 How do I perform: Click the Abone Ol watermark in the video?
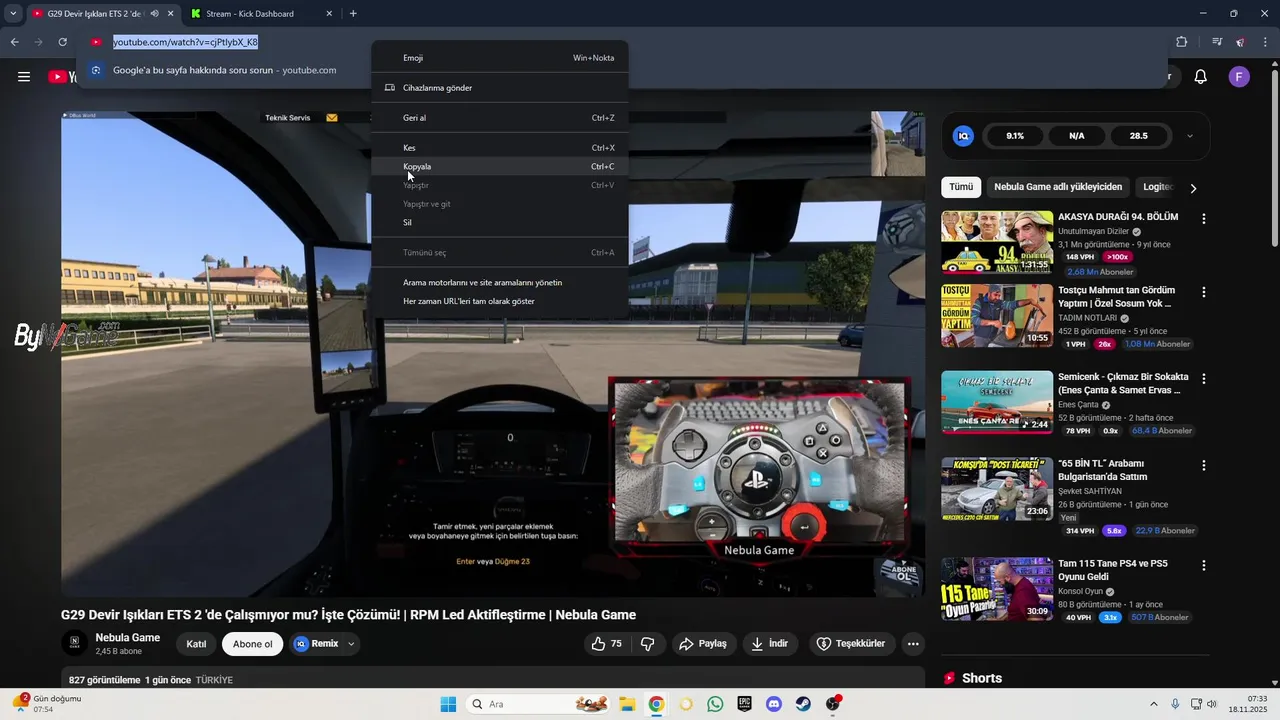[899, 575]
